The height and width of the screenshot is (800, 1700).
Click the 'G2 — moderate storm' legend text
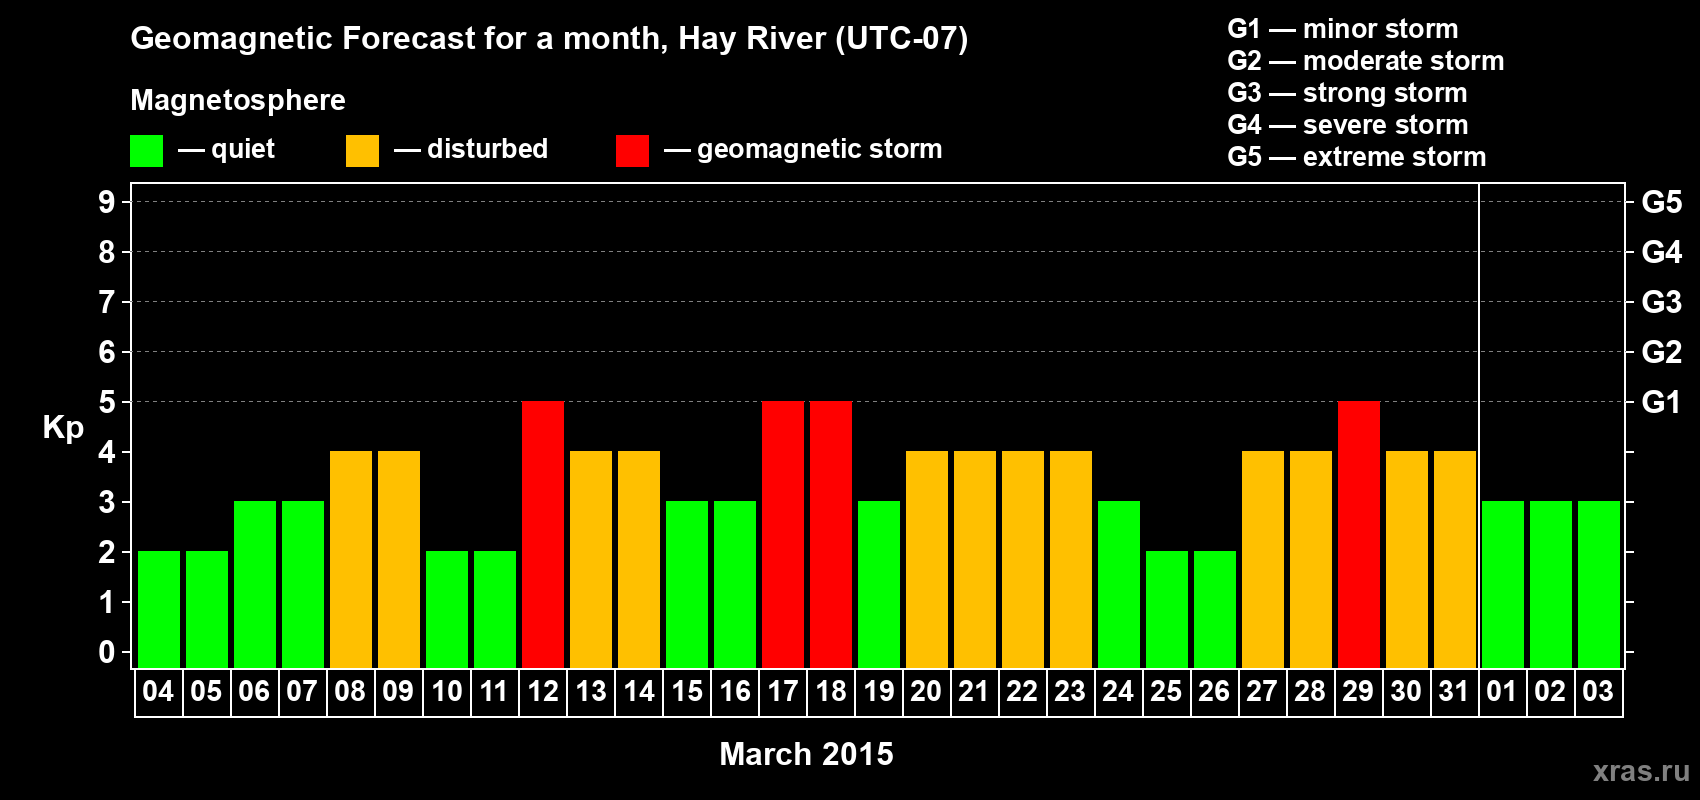(1366, 61)
